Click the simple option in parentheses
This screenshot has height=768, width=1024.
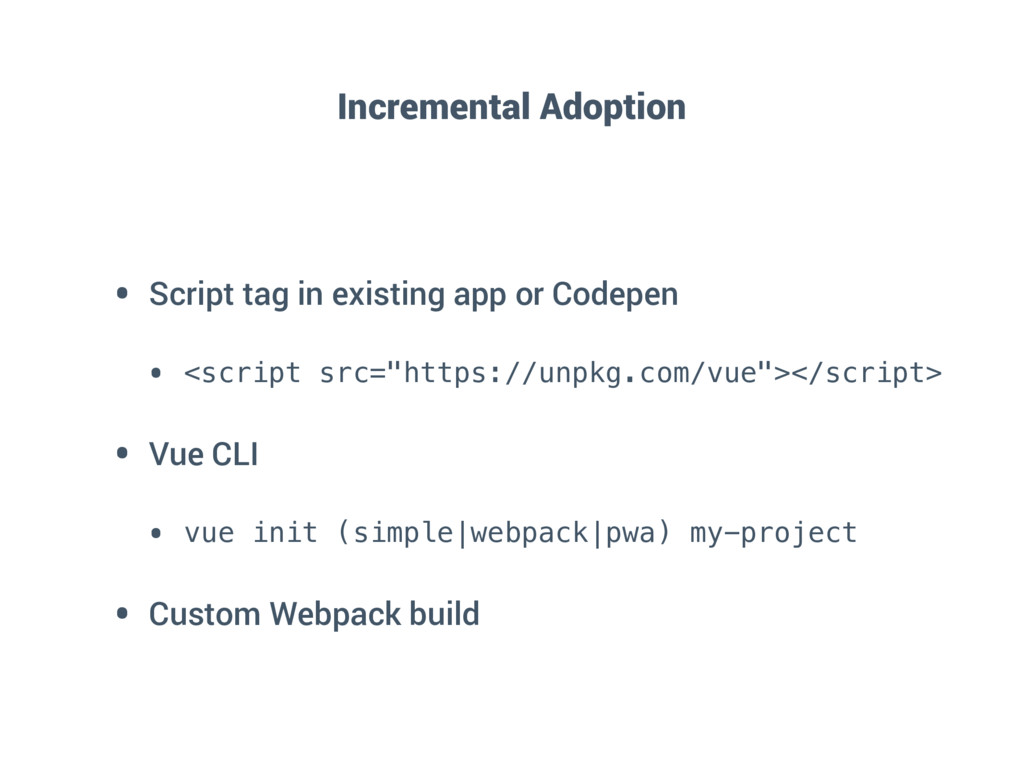[x=403, y=533]
